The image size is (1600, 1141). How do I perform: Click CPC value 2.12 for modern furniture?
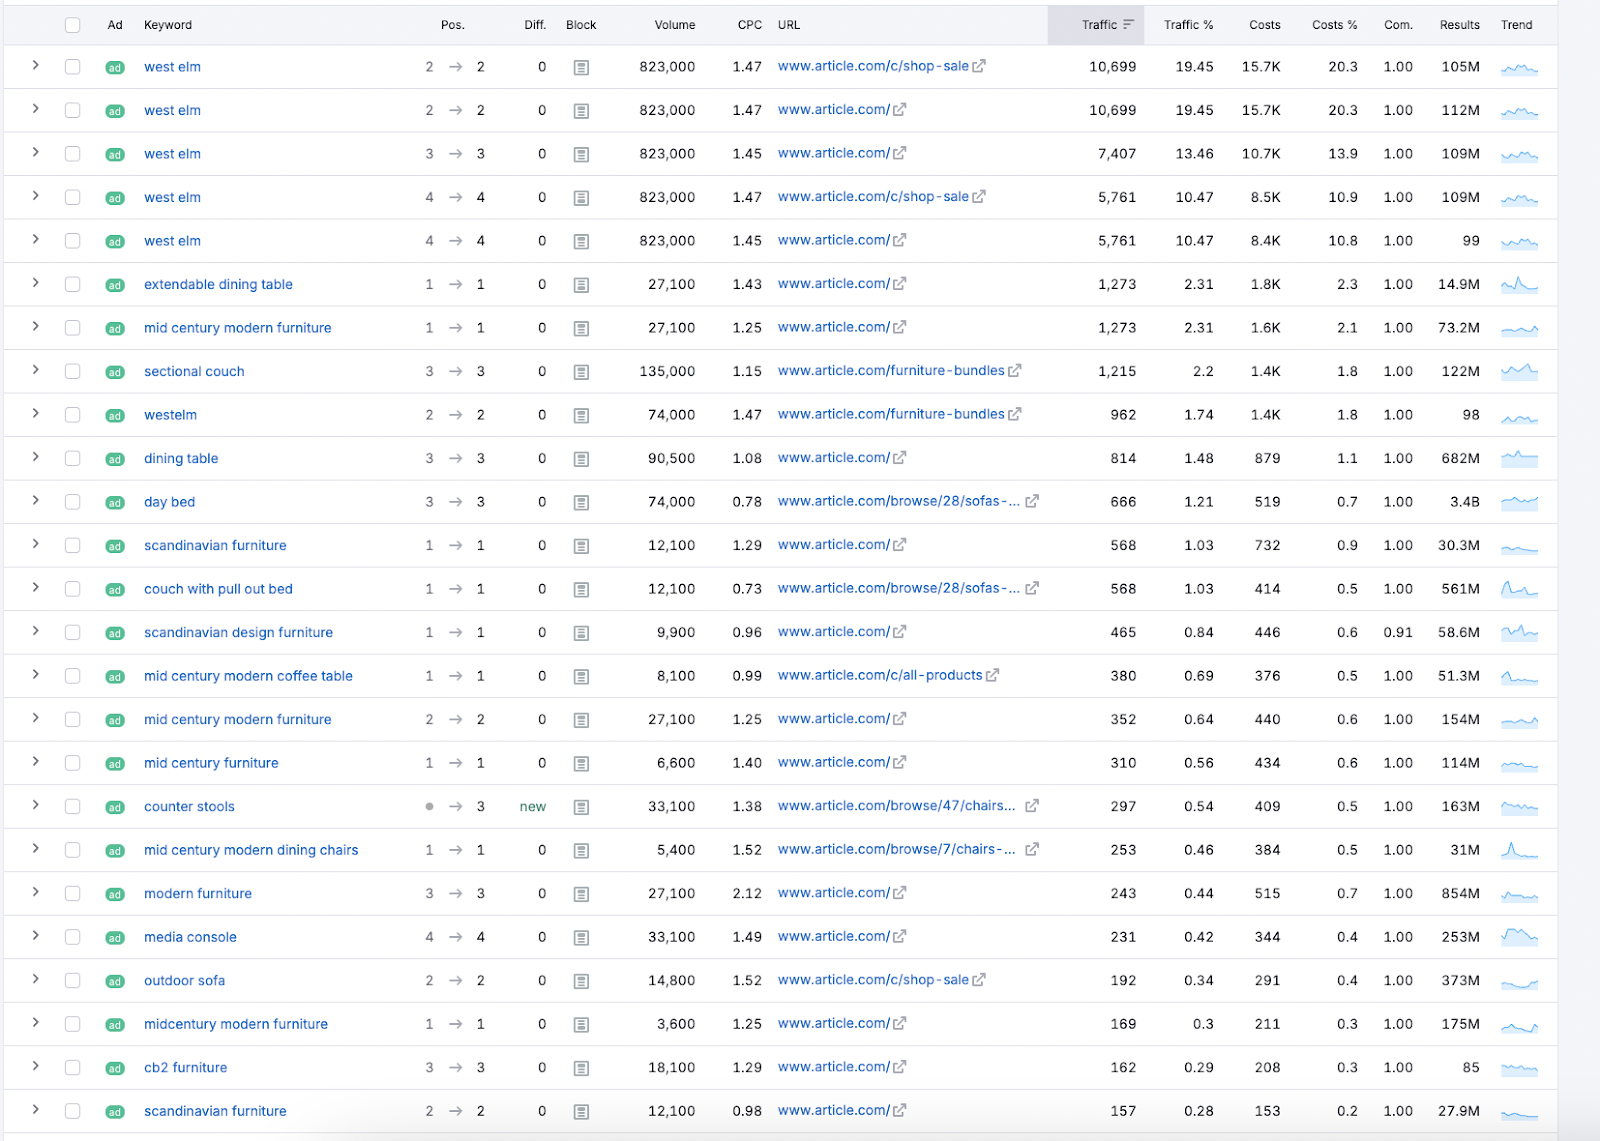click(x=747, y=894)
